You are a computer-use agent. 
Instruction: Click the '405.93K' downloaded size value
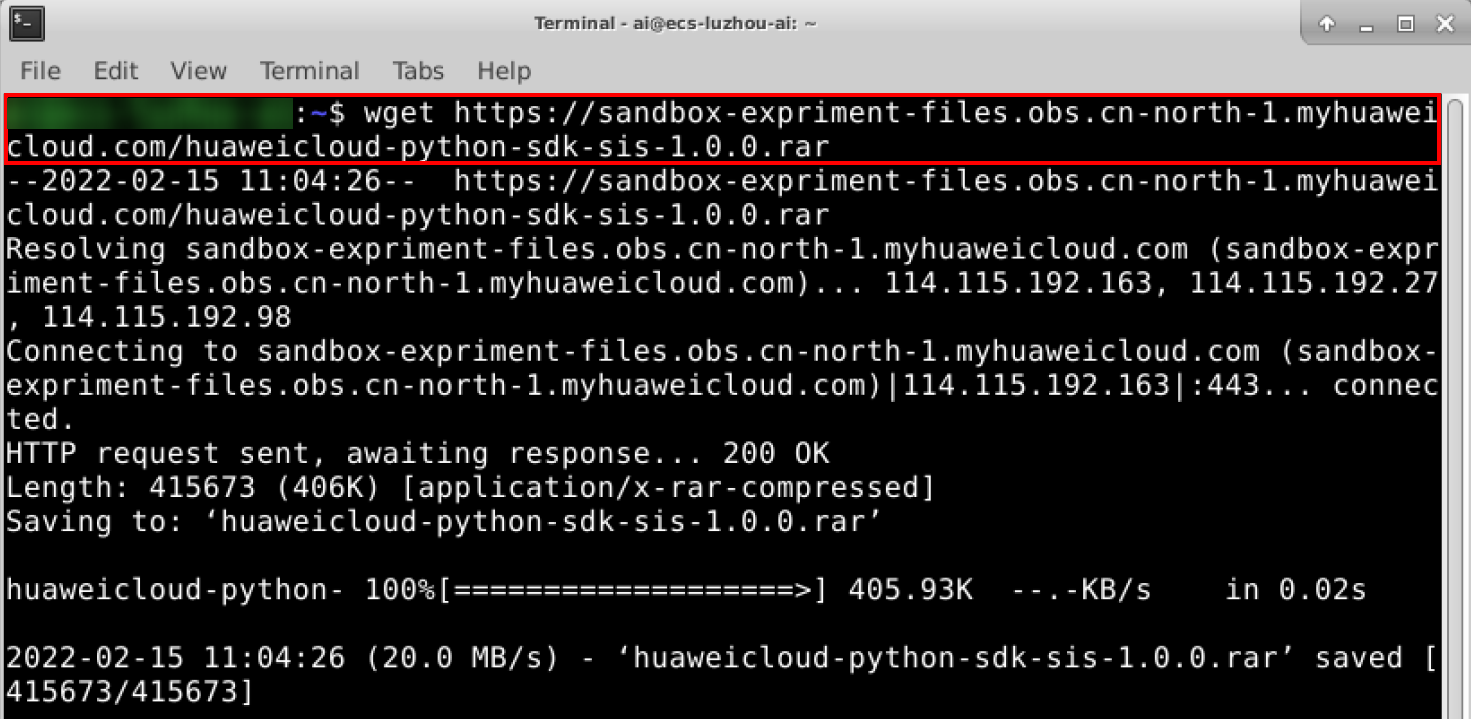point(910,590)
